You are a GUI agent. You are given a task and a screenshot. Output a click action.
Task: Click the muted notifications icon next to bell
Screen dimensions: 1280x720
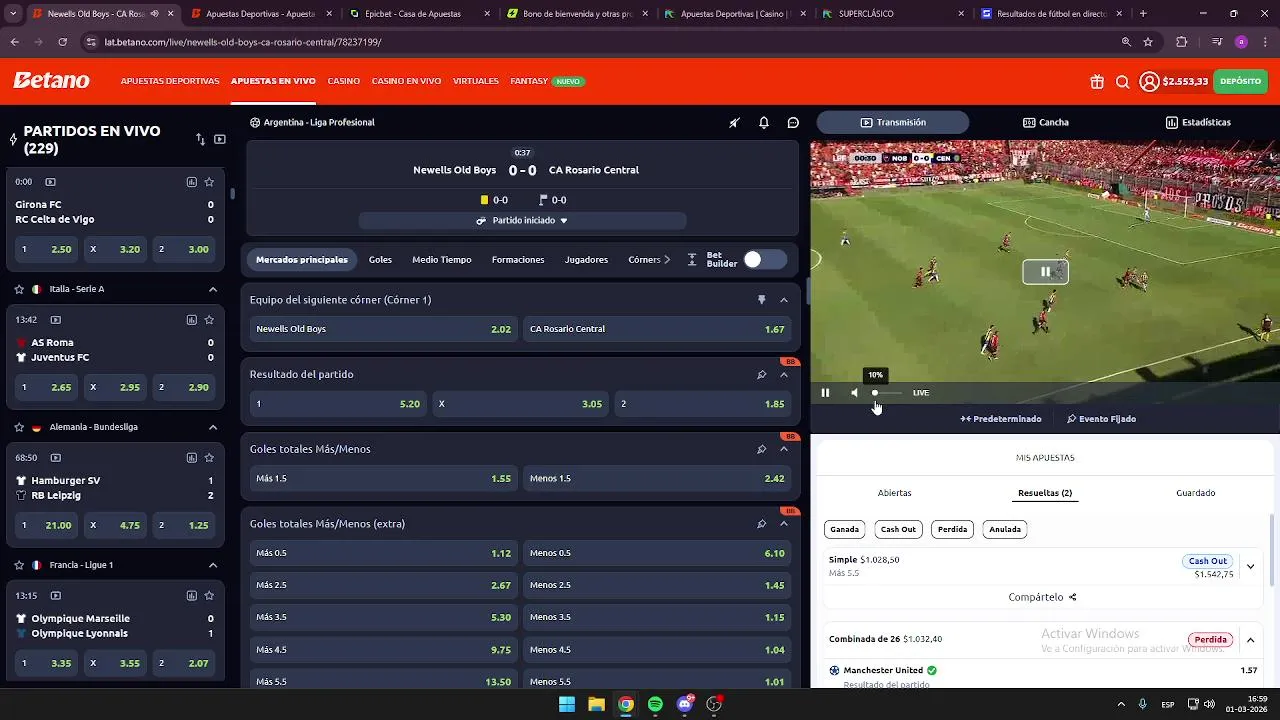pos(734,123)
